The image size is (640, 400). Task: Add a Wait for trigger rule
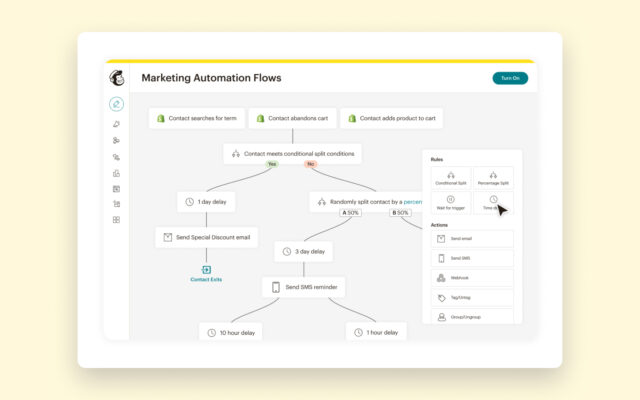(451, 202)
